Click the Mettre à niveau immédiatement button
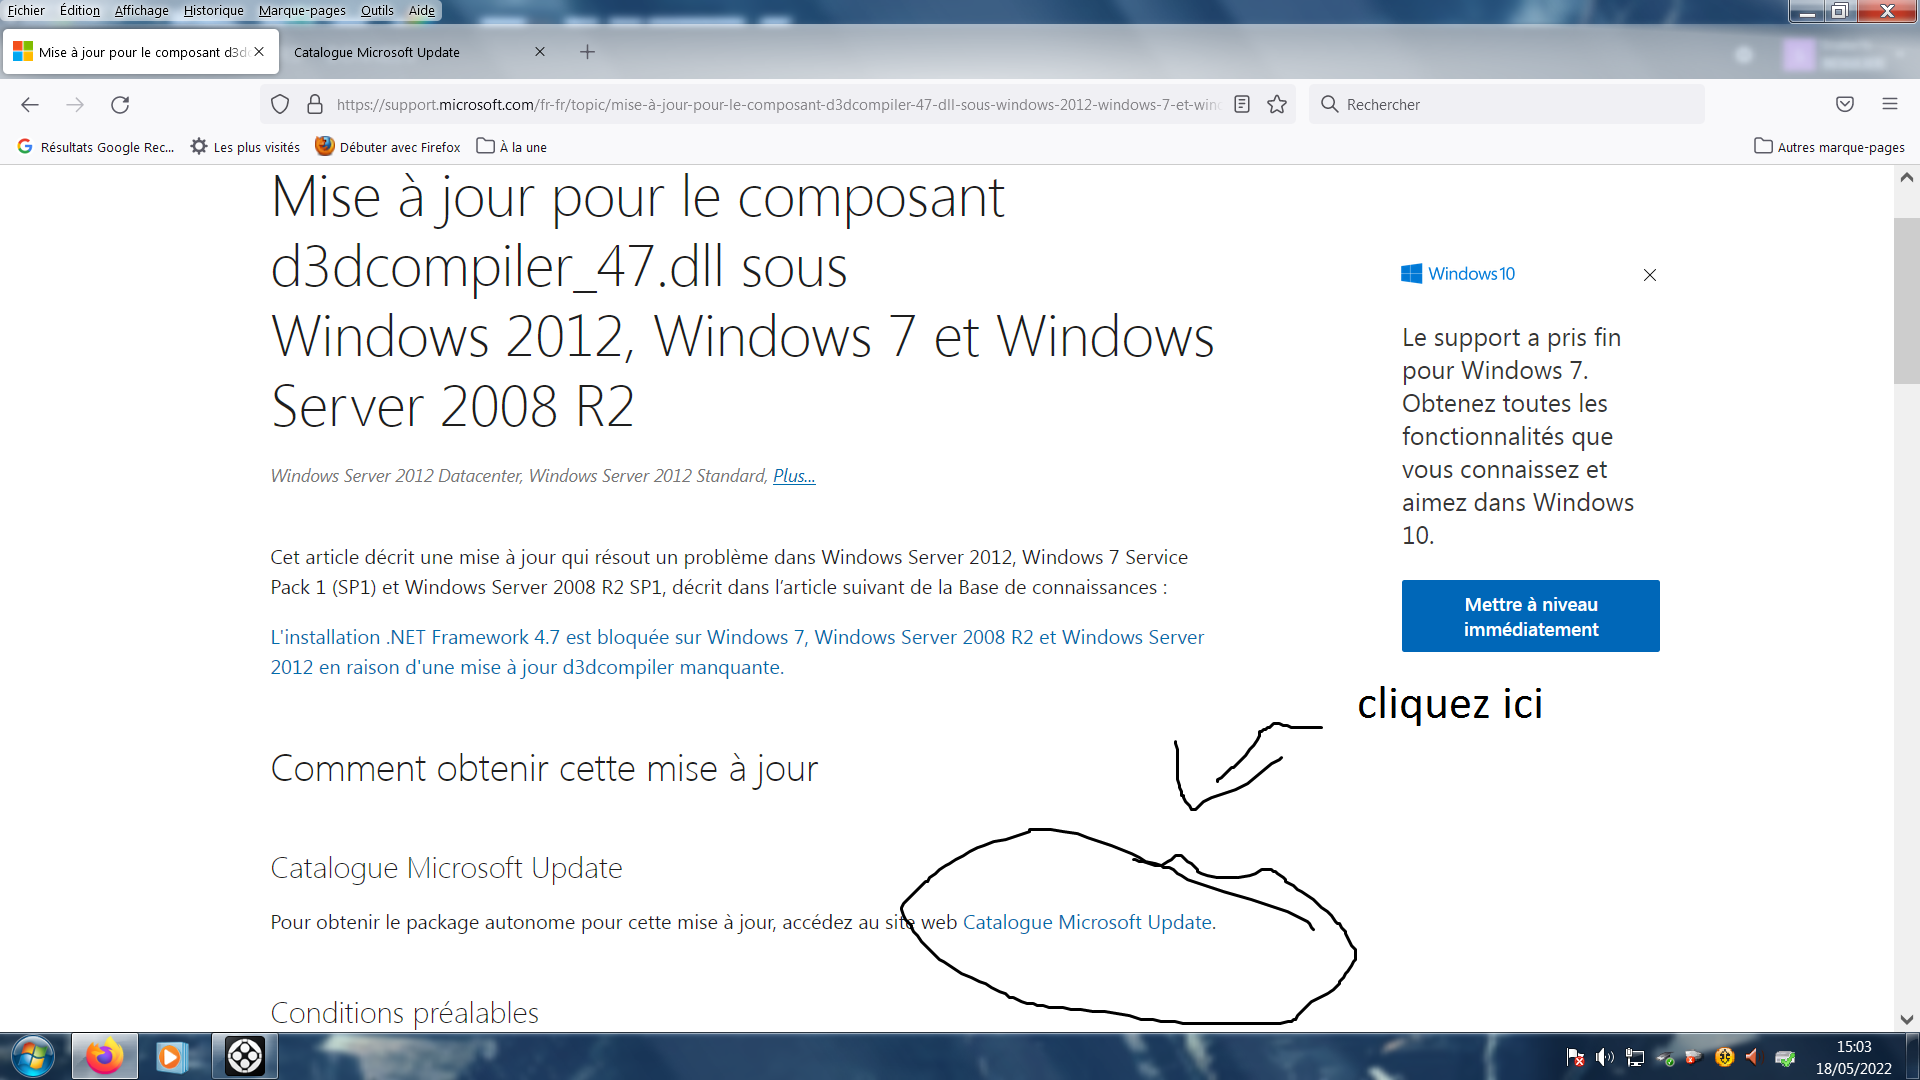 (x=1531, y=616)
